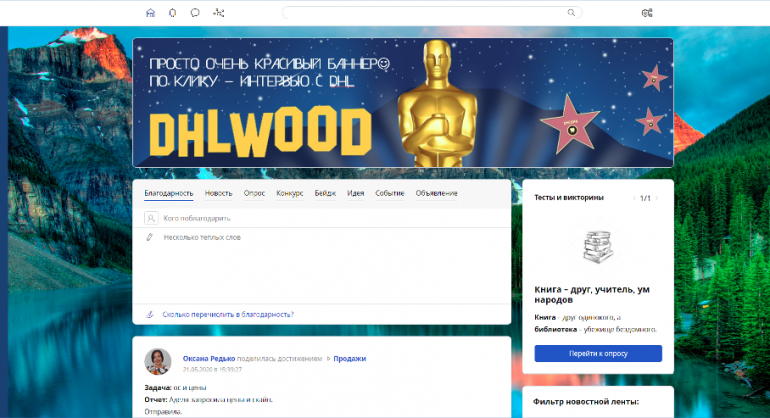Click the person icon beside recipient field
This screenshot has height=418, width=770.
point(151,217)
